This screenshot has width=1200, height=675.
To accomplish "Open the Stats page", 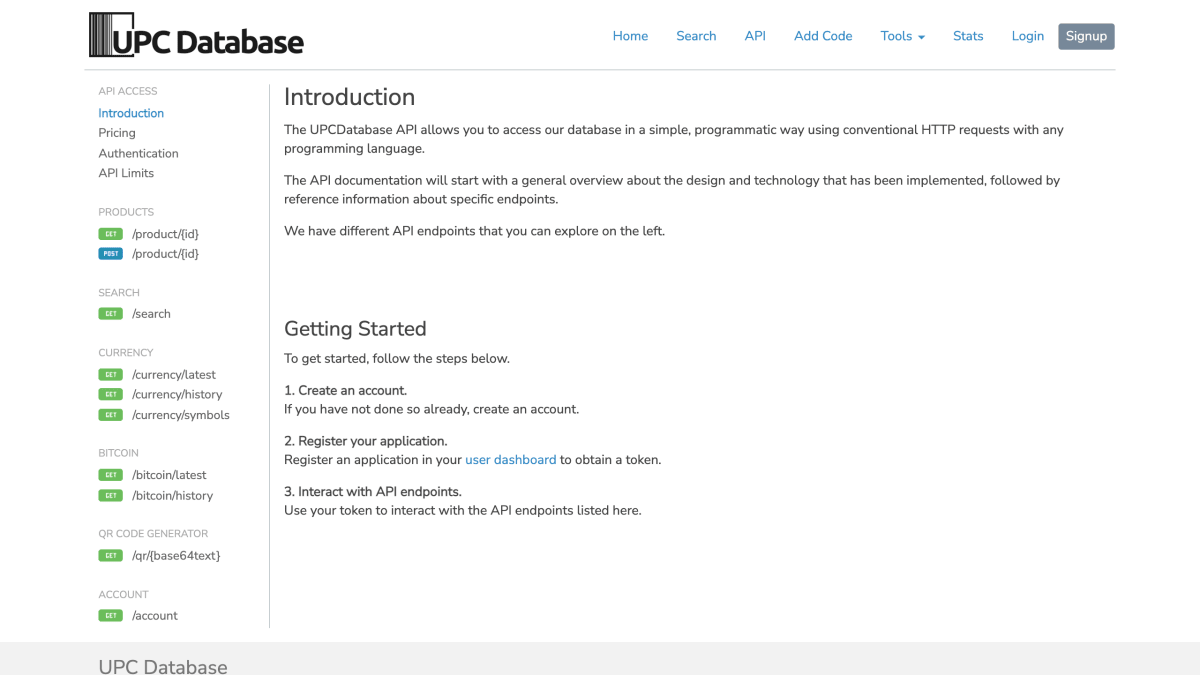I will tap(968, 36).
